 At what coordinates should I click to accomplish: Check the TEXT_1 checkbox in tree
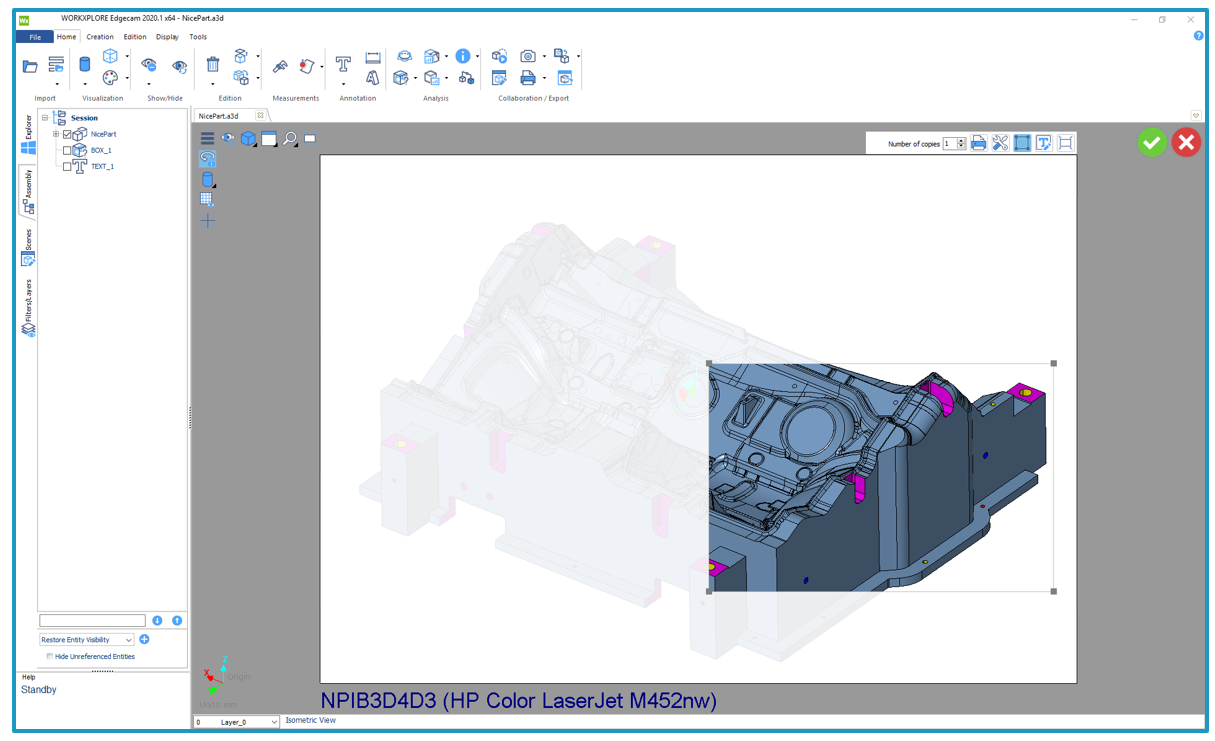click(67, 167)
